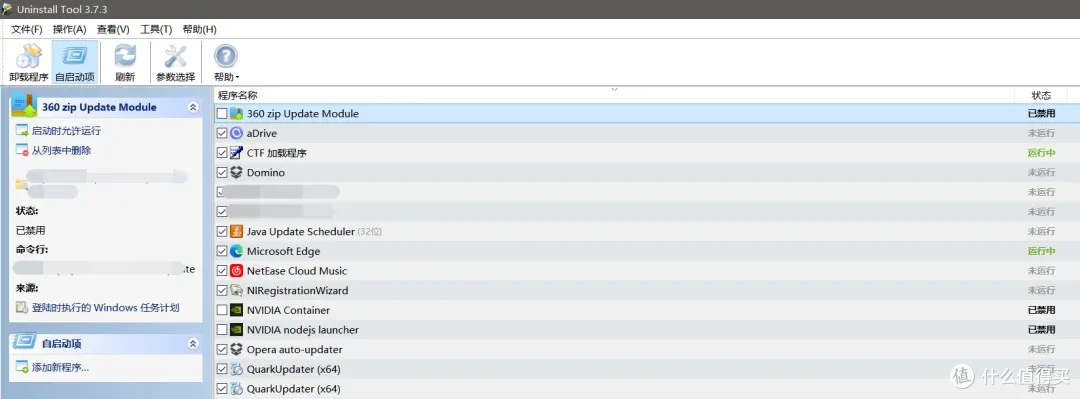Click the 添加新程序... link
Viewport: 1080px width, 399px height.
(x=61, y=367)
